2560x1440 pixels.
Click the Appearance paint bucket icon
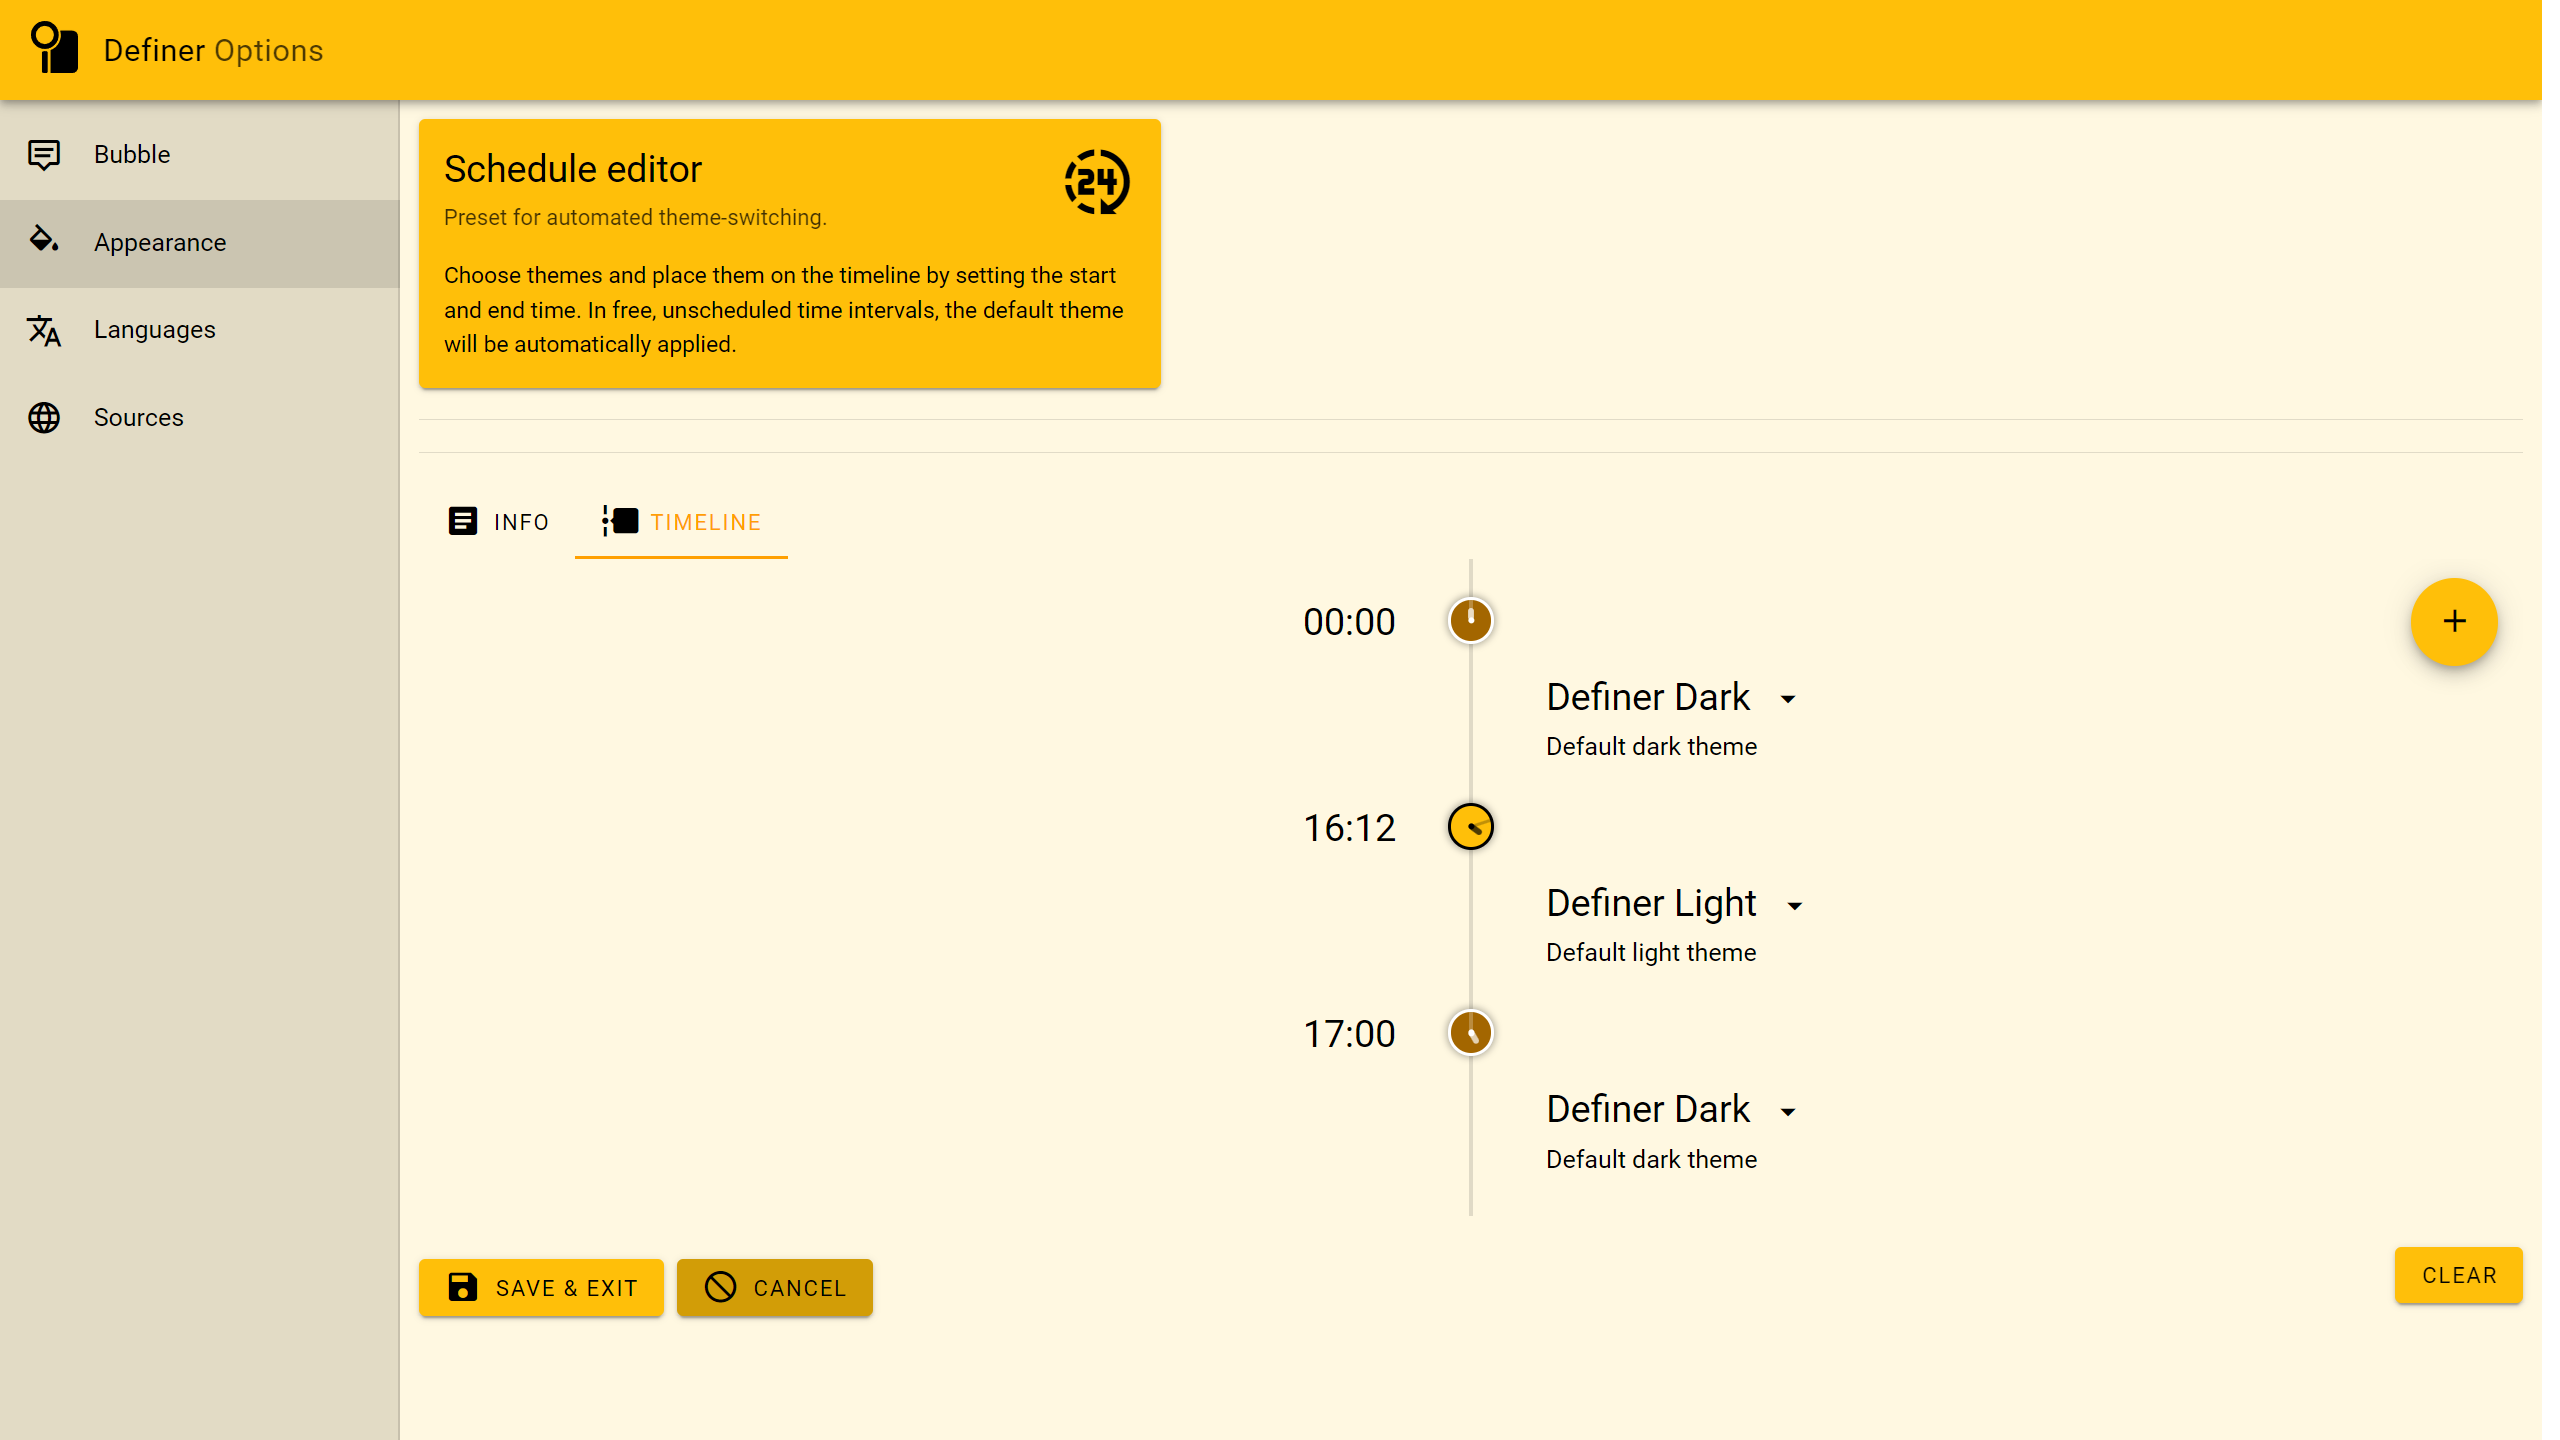(44, 240)
